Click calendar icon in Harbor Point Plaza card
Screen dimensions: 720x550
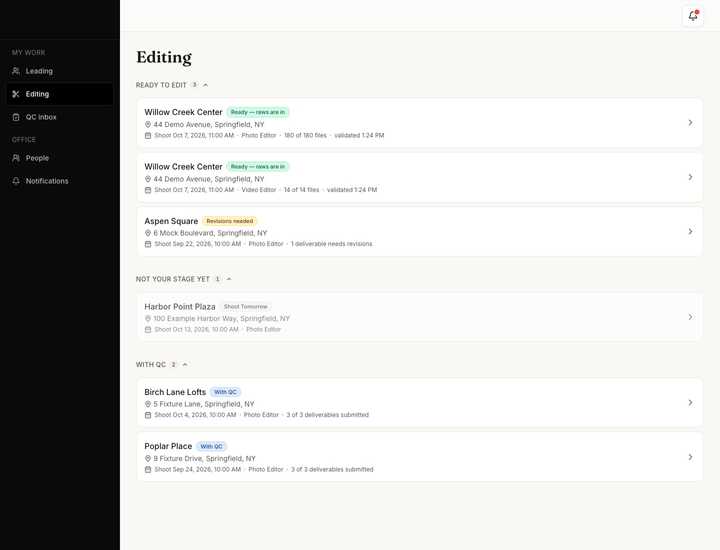click(148, 330)
